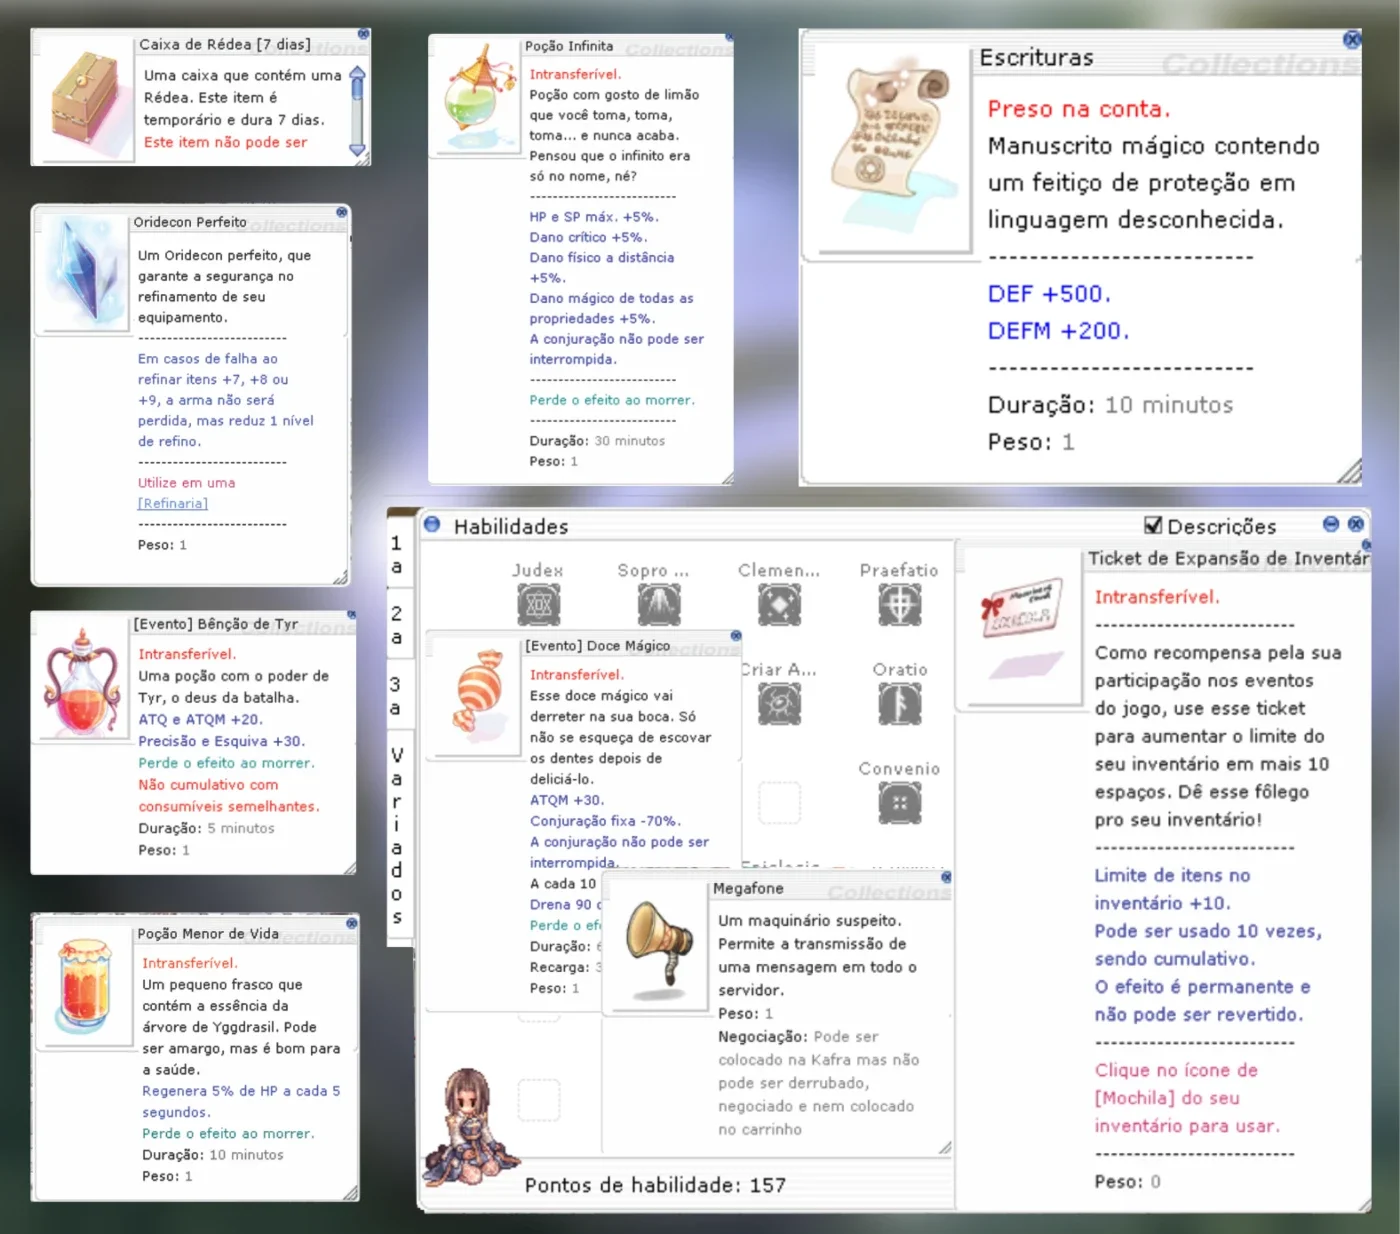Minimize the Habilidades window
The height and width of the screenshot is (1234, 1400).
[x=1331, y=524]
